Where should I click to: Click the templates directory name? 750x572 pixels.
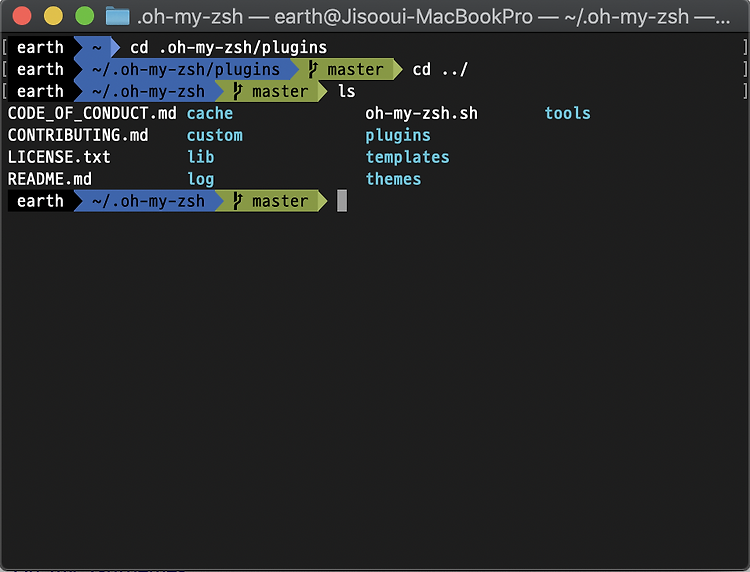tap(408, 157)
